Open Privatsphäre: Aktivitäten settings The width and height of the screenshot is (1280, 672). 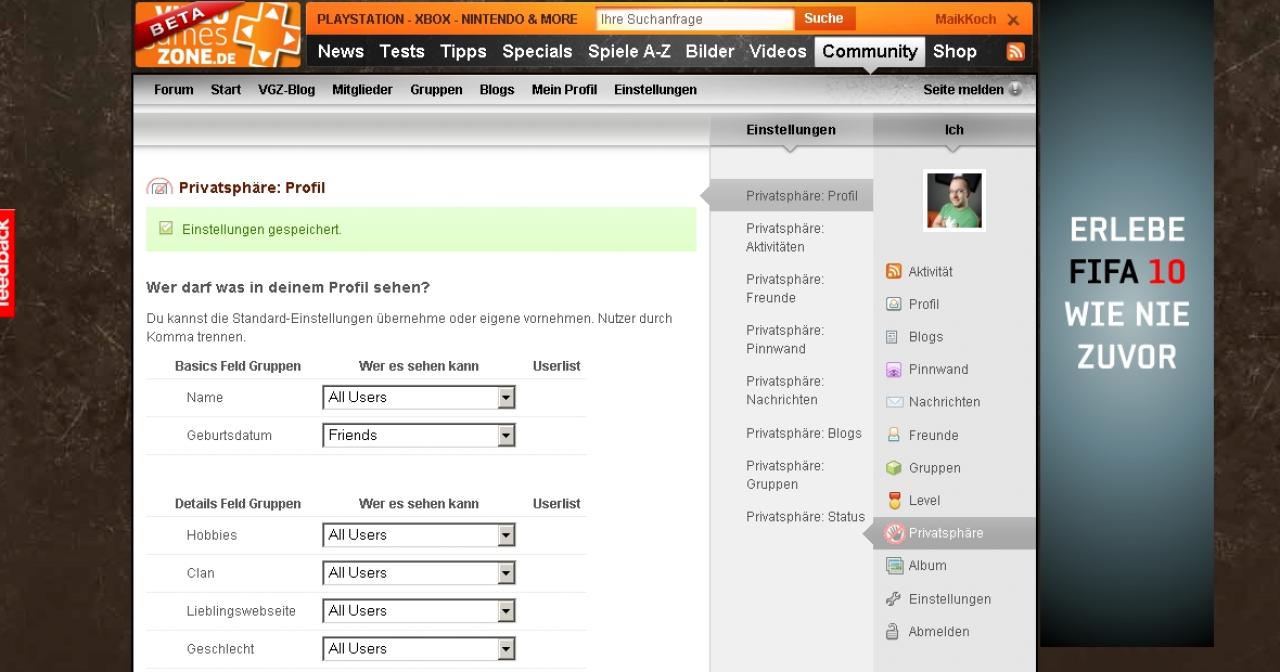coord(785,238)
